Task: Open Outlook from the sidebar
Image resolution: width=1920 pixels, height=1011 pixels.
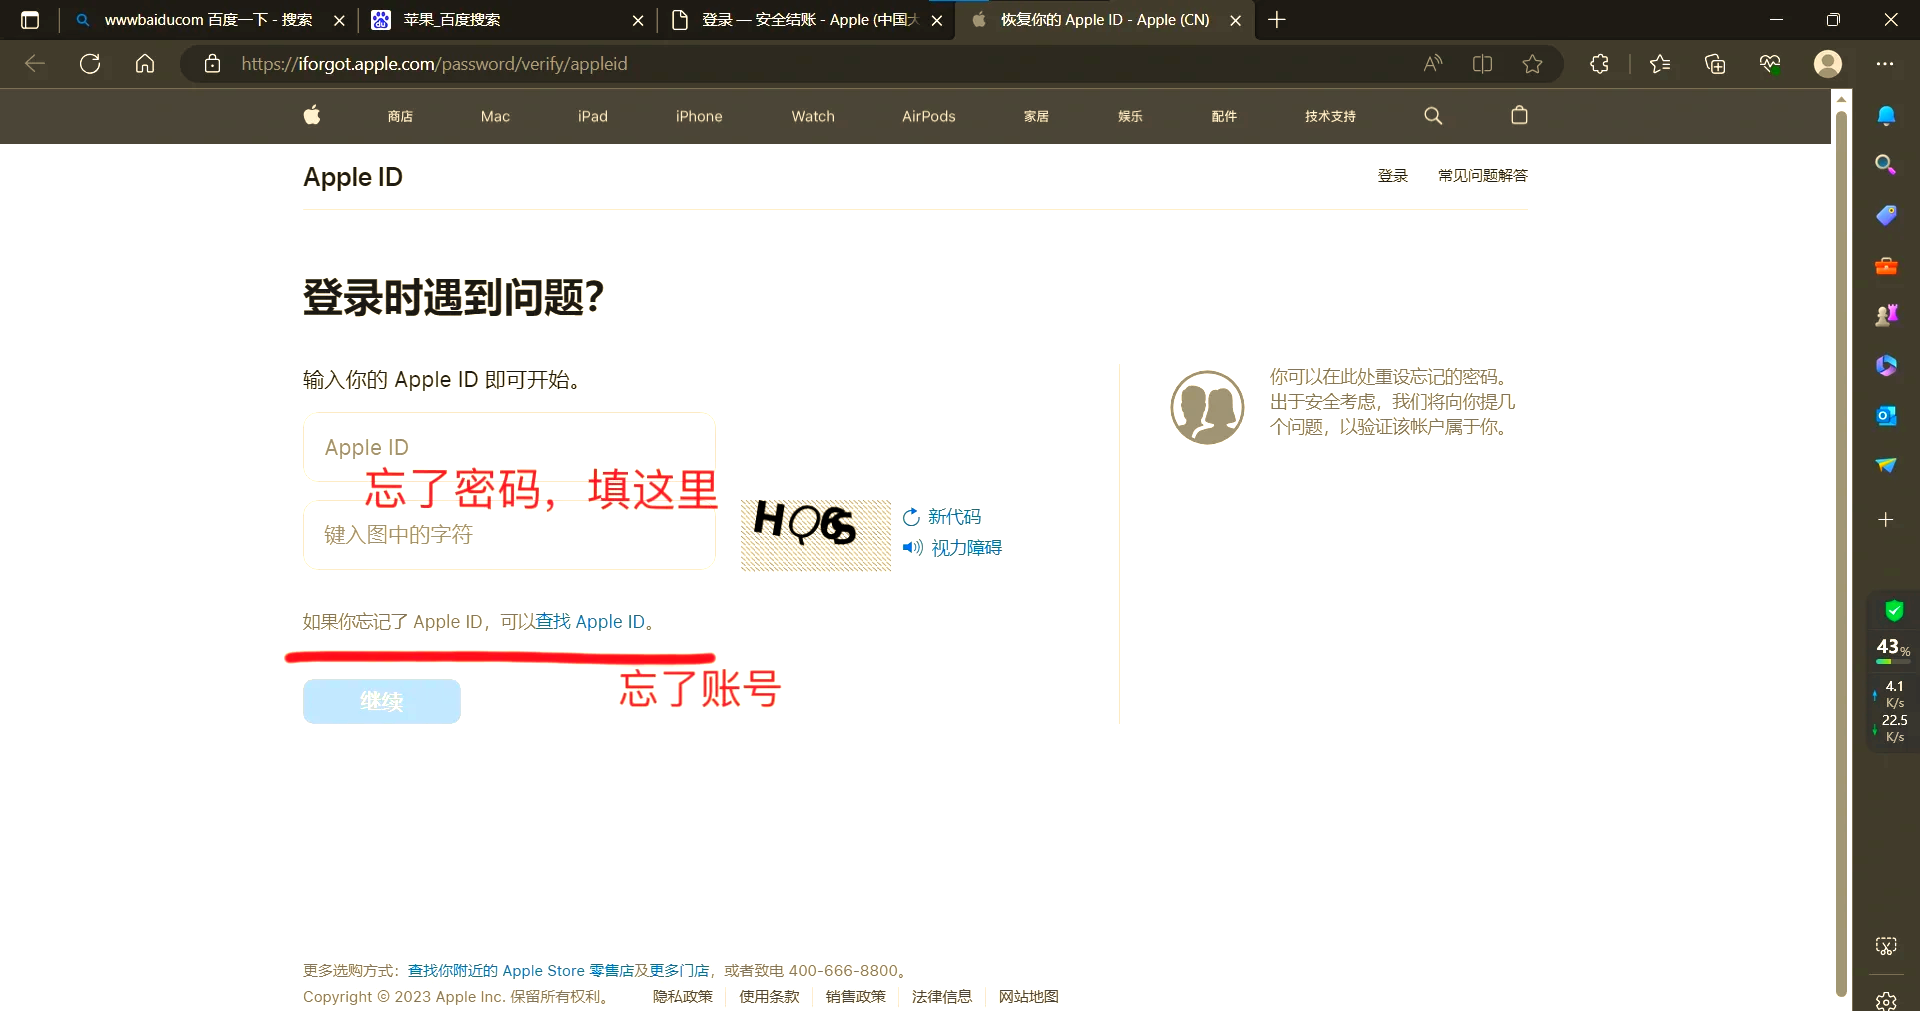Action: click(1887, 415)
